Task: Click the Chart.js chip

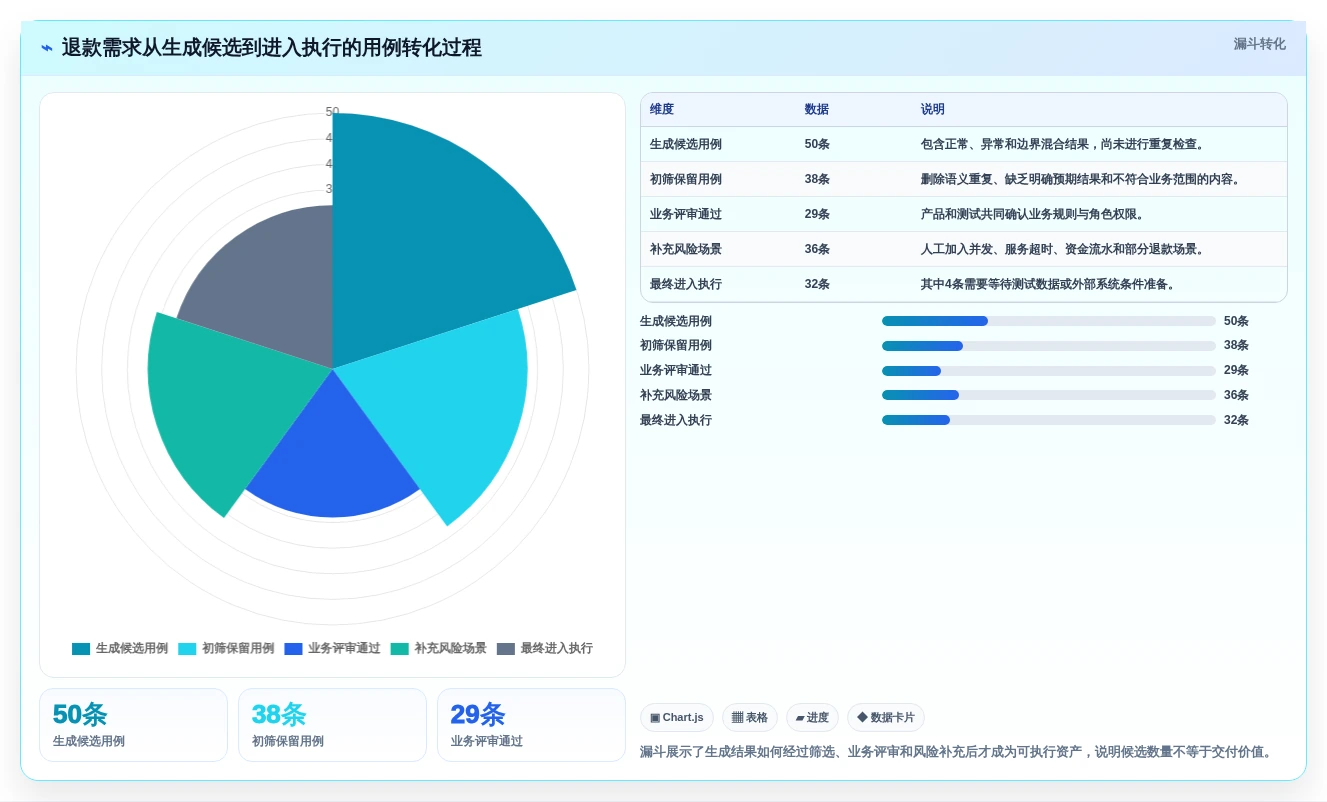Action: [x=677, y=717]
